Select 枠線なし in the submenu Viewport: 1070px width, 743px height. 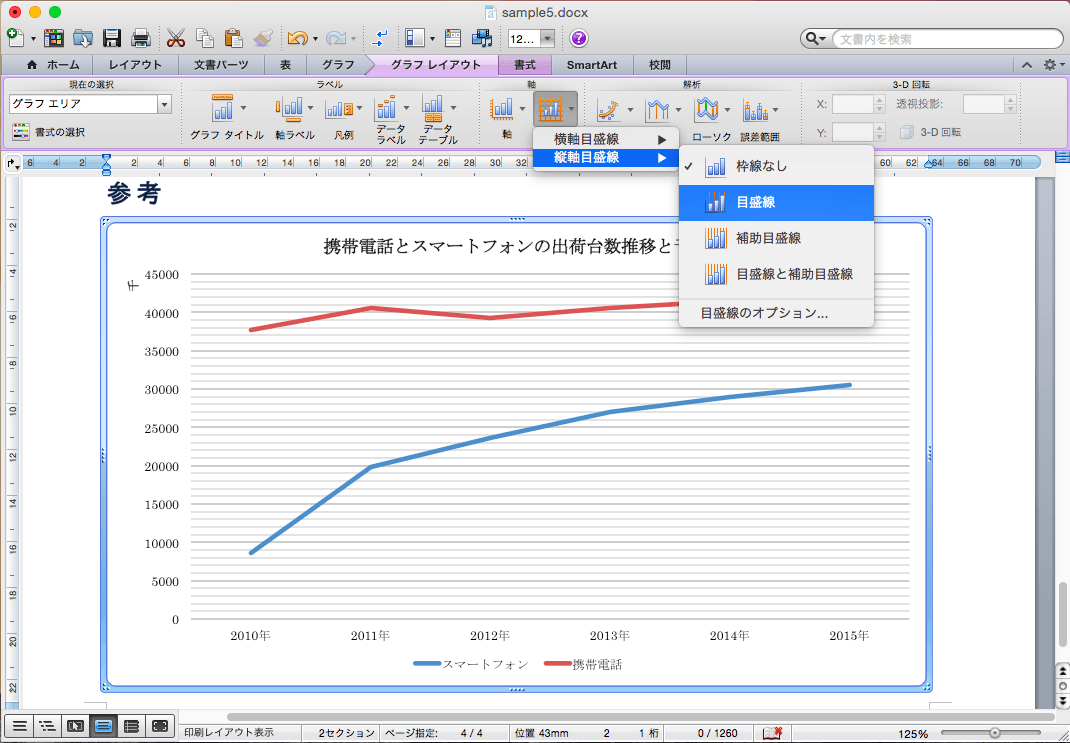(777, 166)
